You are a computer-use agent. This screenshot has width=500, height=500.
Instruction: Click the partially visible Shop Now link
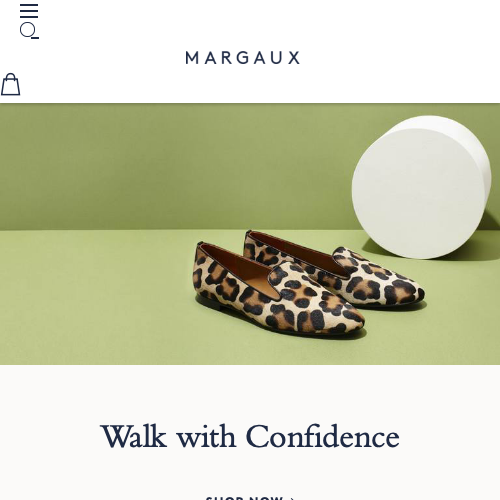(x=244, y=498)
